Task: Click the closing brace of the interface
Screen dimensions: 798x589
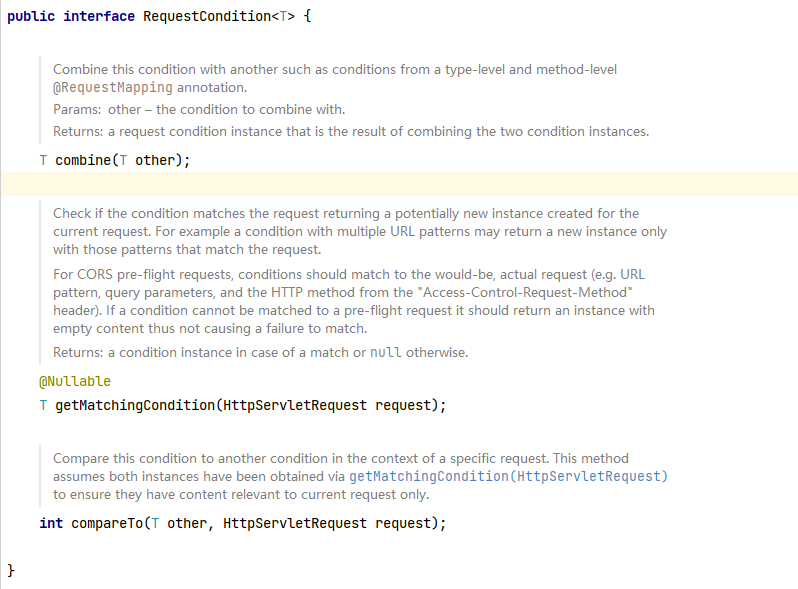Action: pyautogui.click(x=11, y=570)
